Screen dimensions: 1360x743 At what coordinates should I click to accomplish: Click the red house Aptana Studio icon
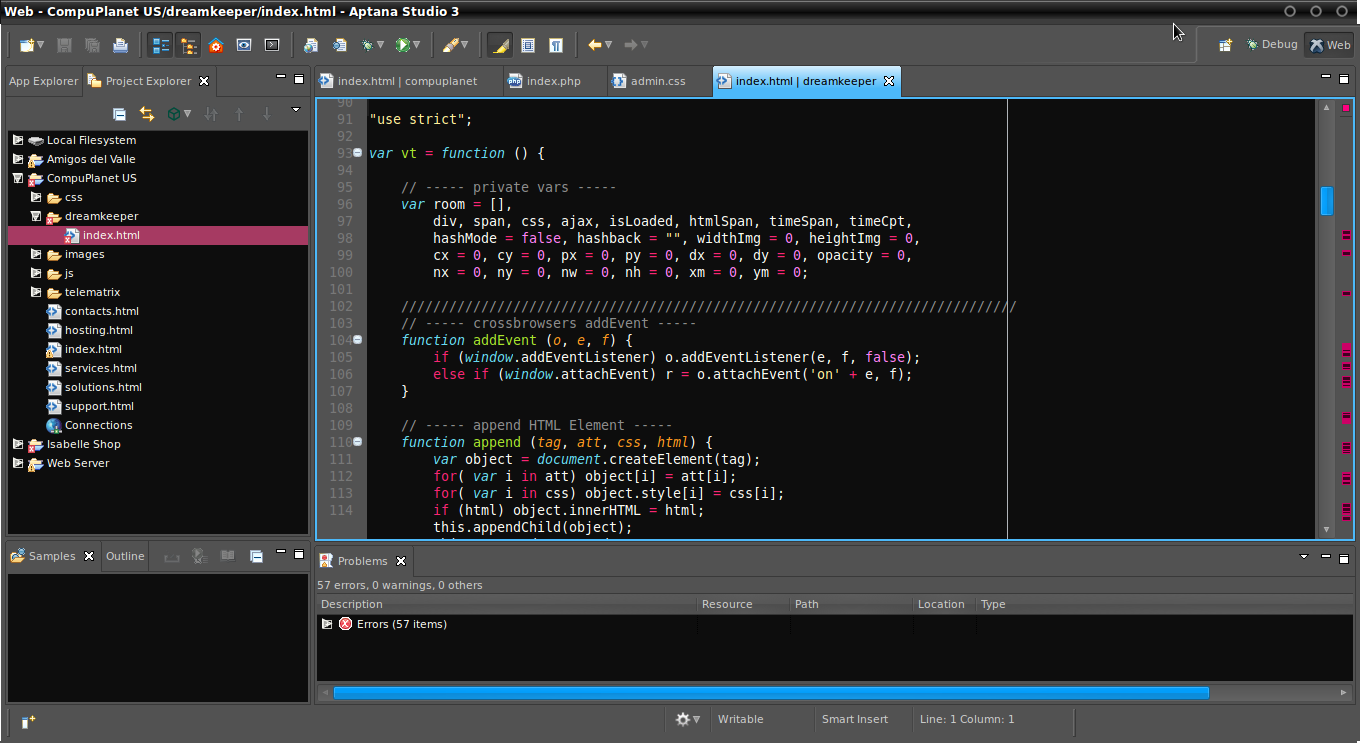tap(216, 45)
